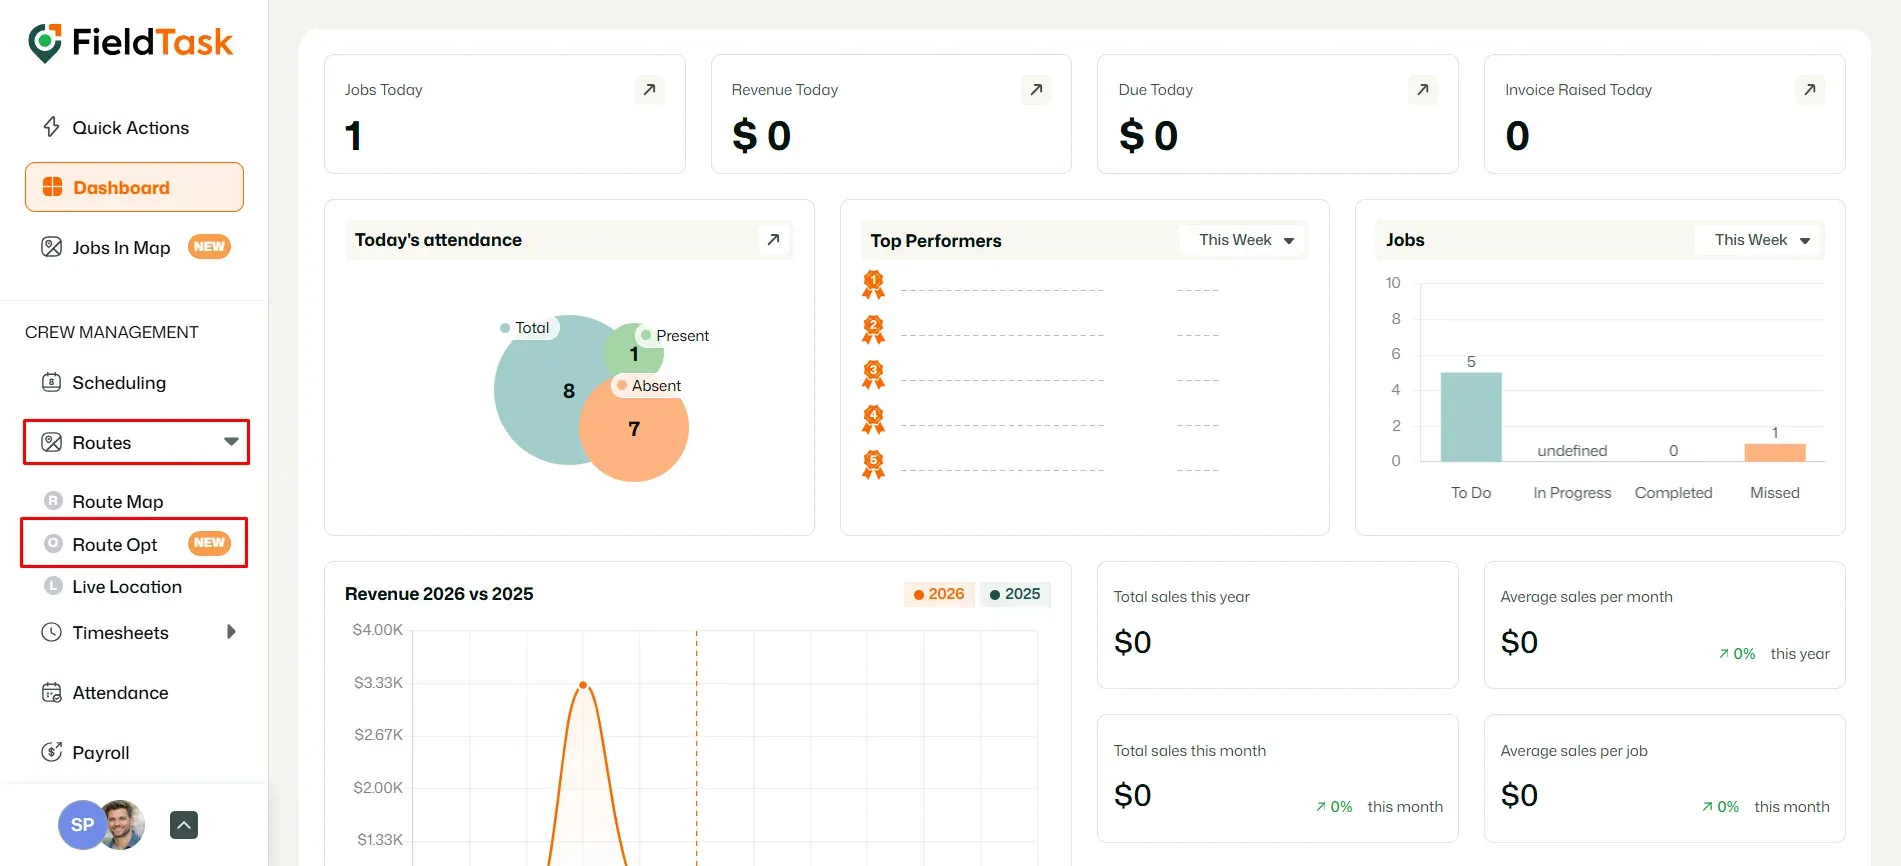The image size is (1901, 866).
Task: Click the Route Map bullet icon
Action: [x=54, y=500]
